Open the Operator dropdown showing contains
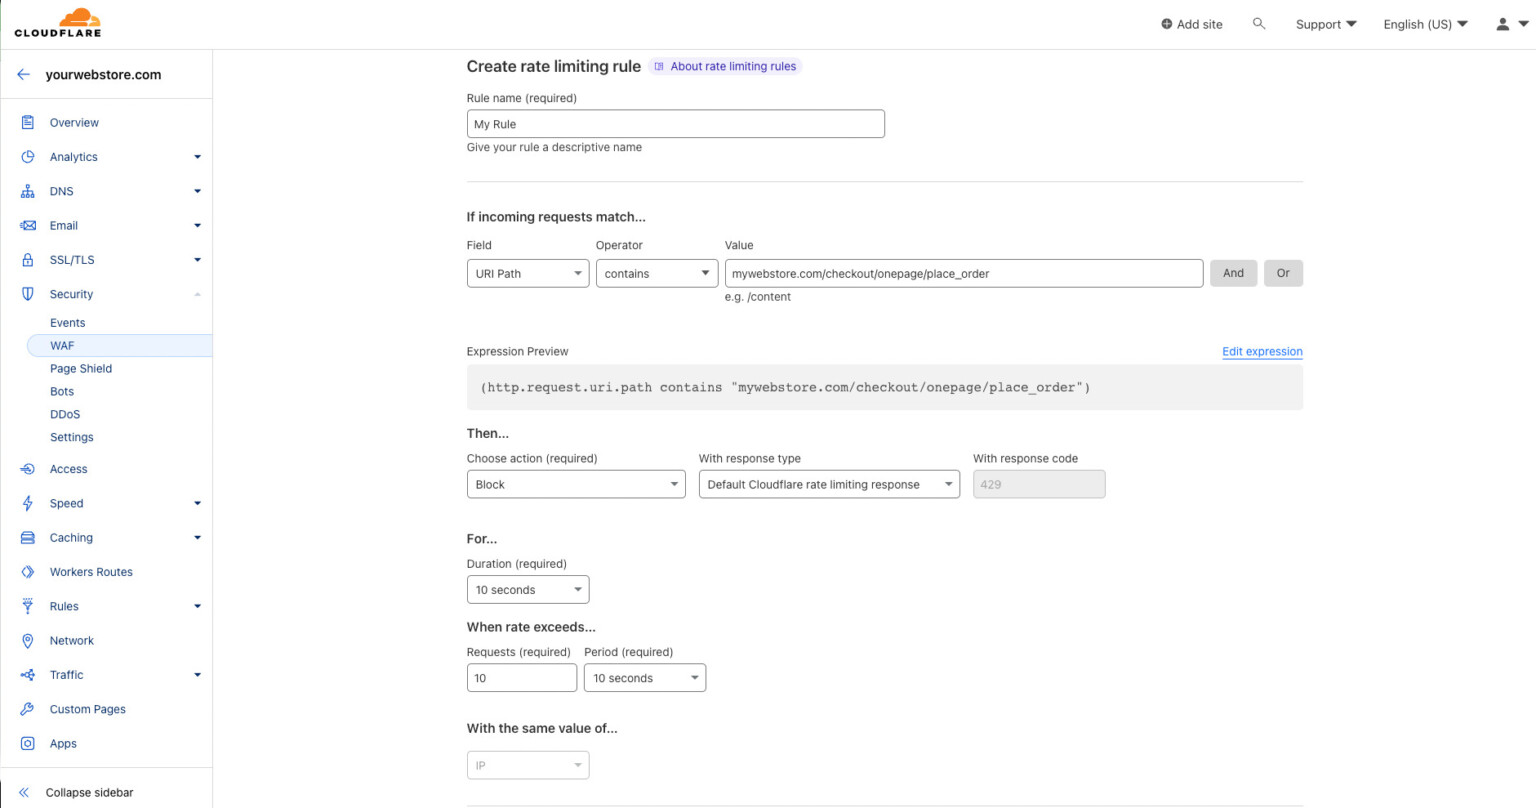 656,274
